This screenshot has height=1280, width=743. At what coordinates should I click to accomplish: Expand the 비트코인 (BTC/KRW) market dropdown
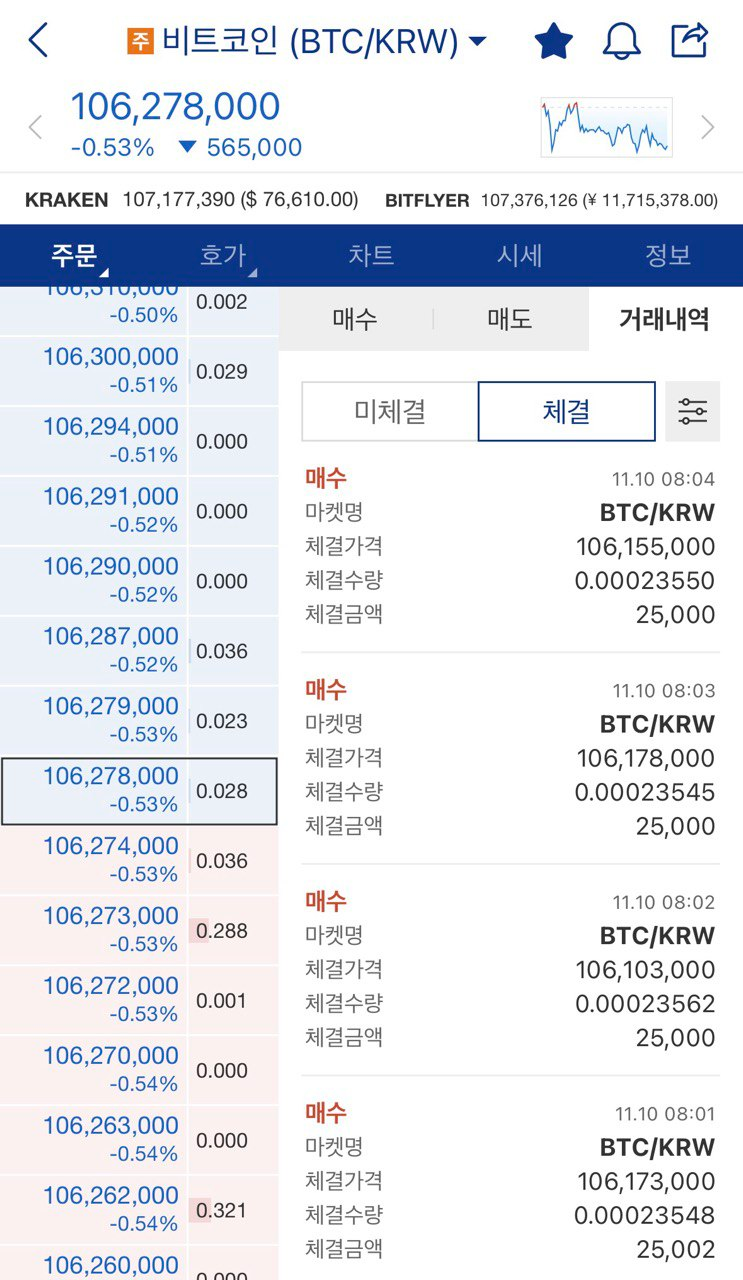306,41
